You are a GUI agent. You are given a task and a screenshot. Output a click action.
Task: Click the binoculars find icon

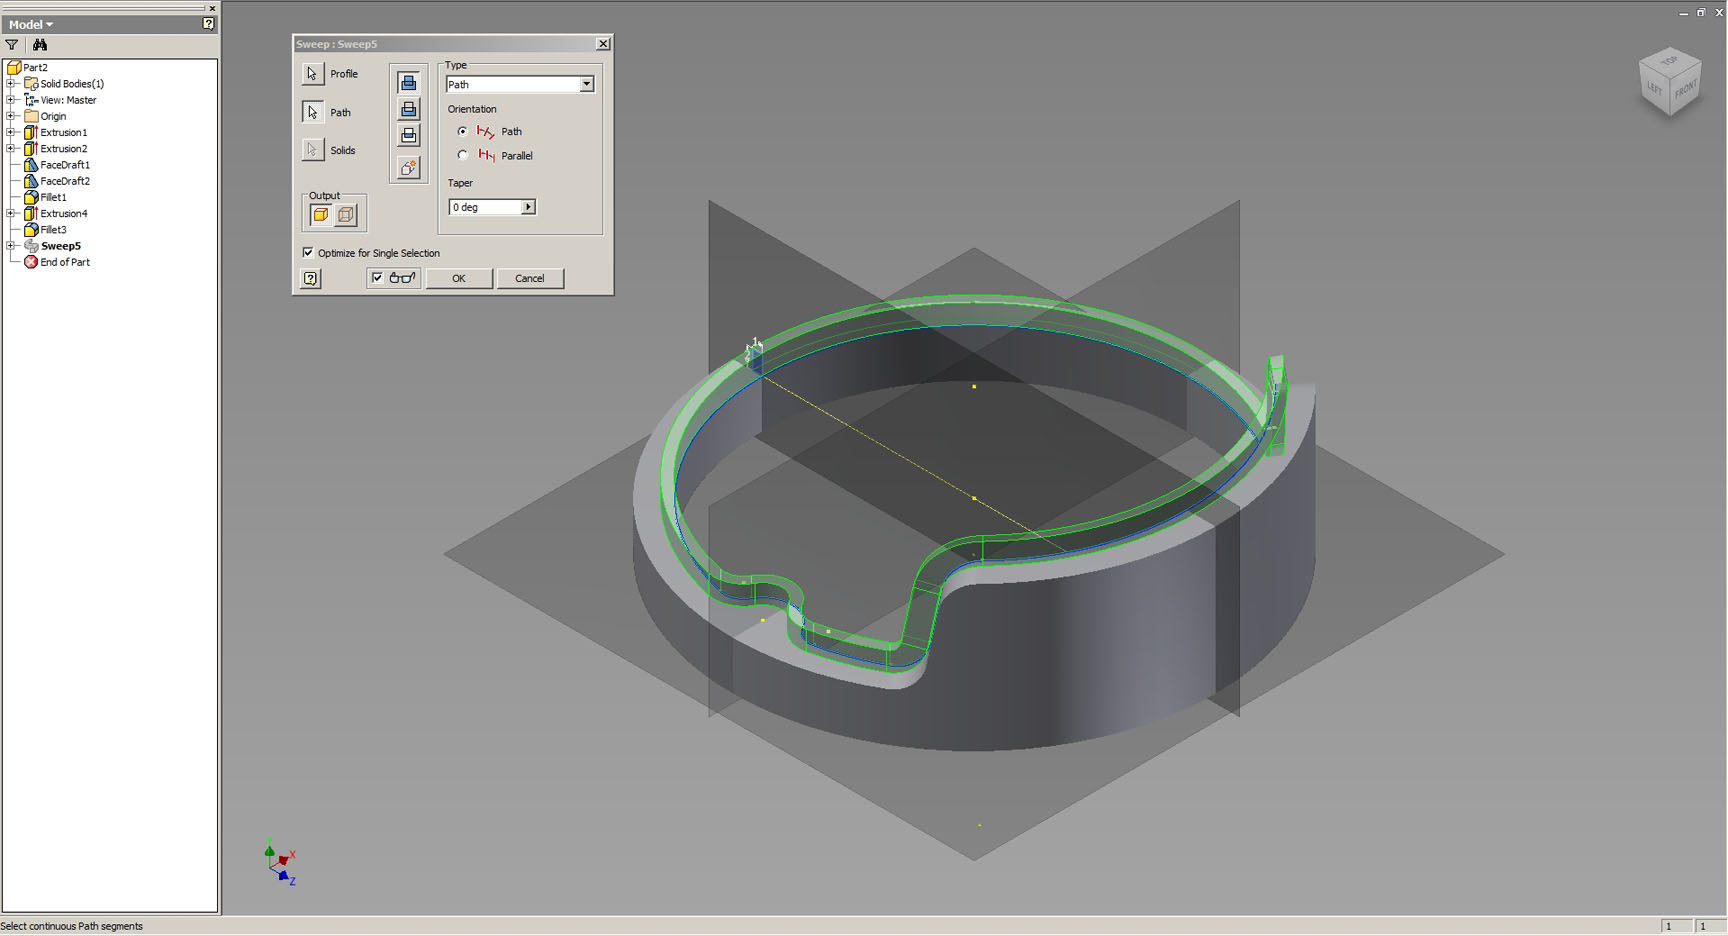pyautogui.click(x=40, y=45)
